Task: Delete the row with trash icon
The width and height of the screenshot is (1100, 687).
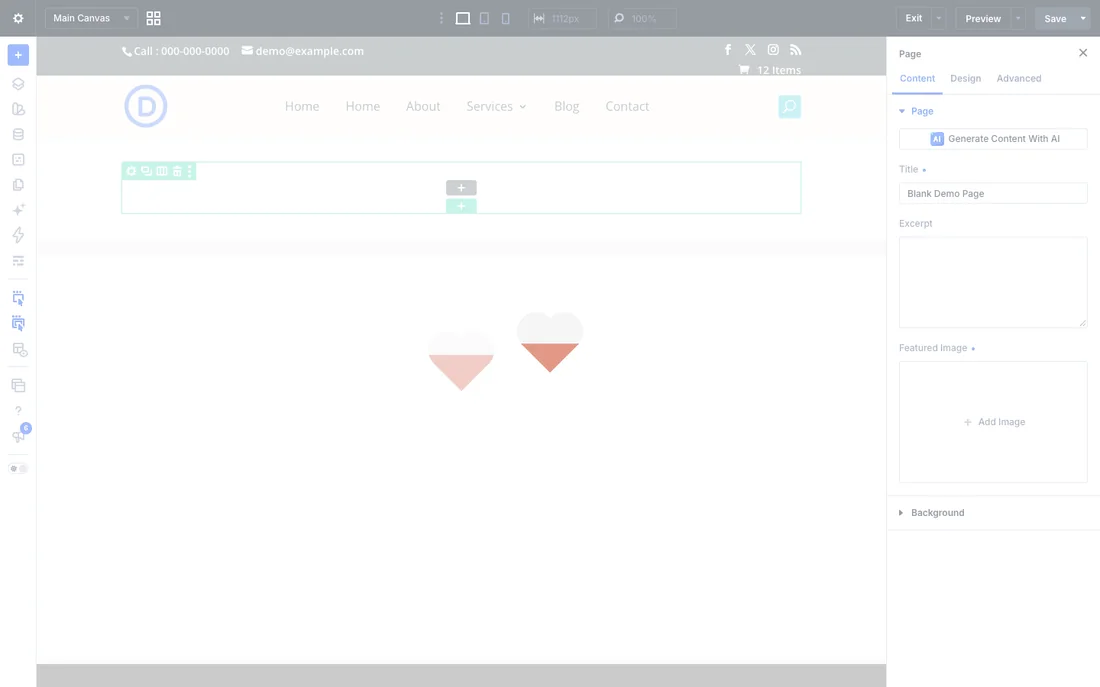Action: click(x=177, y=171)
